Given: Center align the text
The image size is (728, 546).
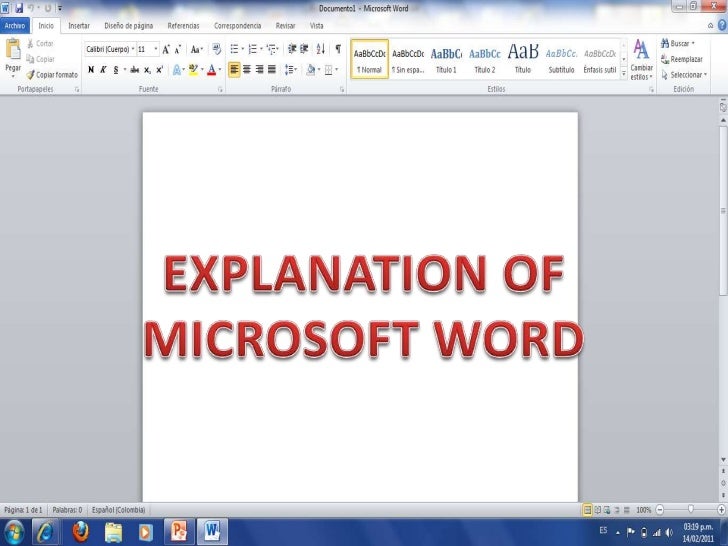Looking at the screenshot, I should tap(247, 70).
